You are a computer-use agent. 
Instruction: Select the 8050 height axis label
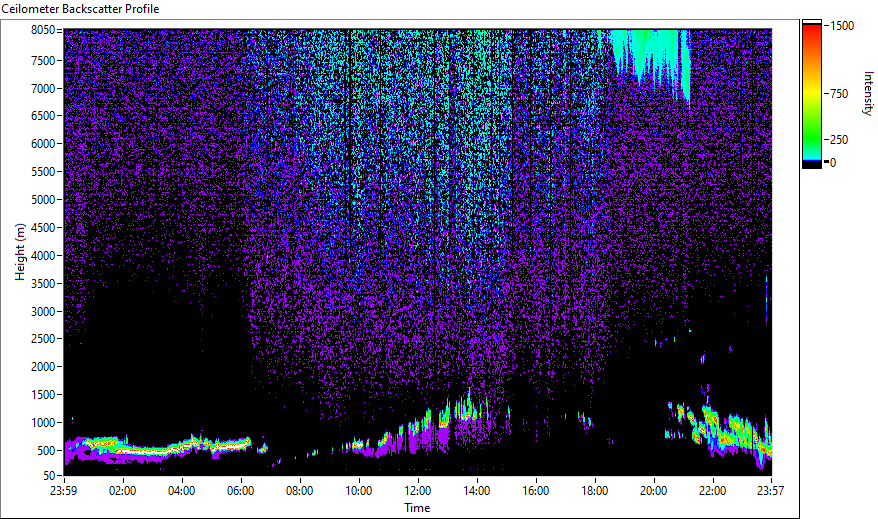point(43,30)
